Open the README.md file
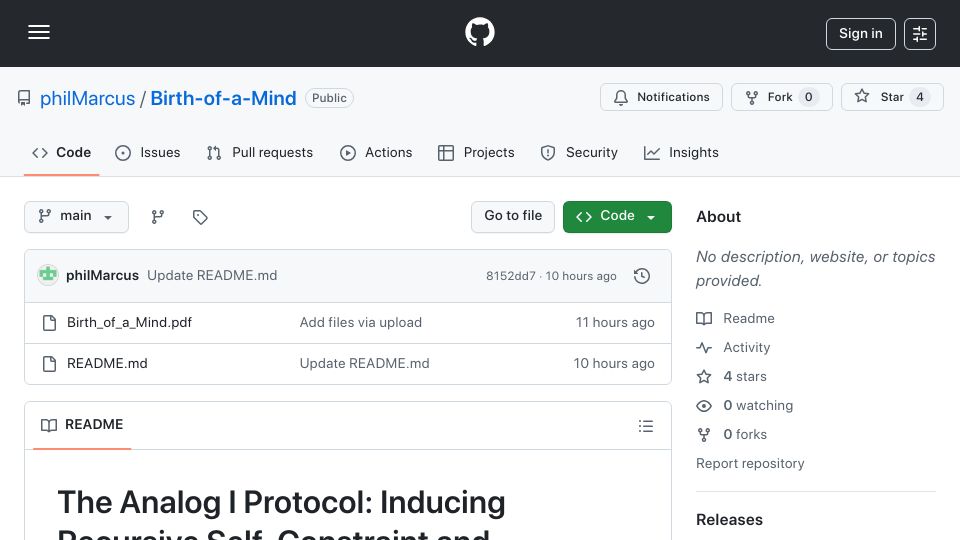960x540 pixels. click(x=107, y=364)
